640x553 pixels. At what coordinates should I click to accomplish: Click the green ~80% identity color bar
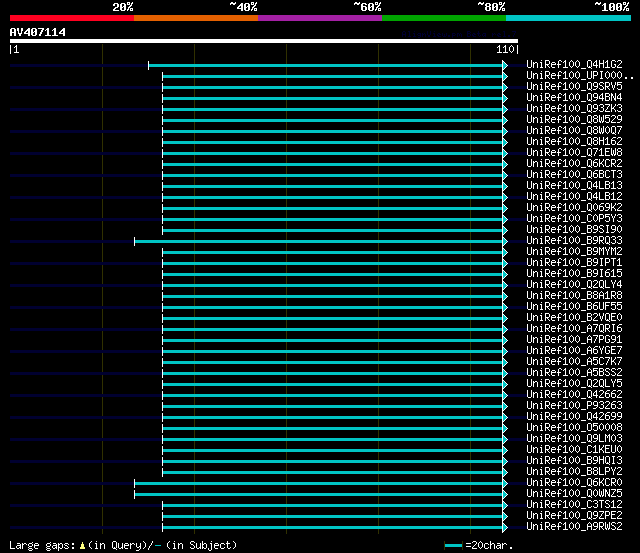point(444,18)
